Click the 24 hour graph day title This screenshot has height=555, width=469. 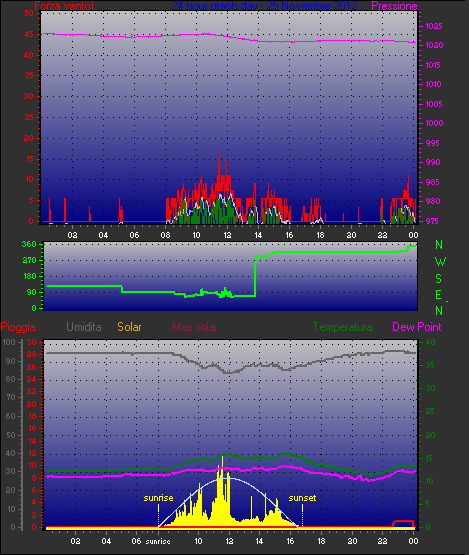coord(264,6)
